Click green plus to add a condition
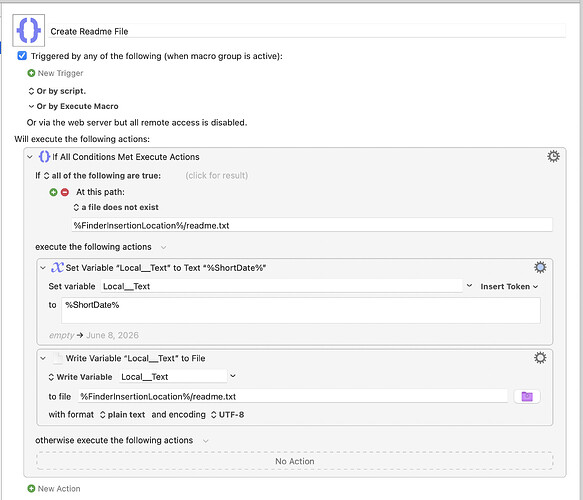 54,192
